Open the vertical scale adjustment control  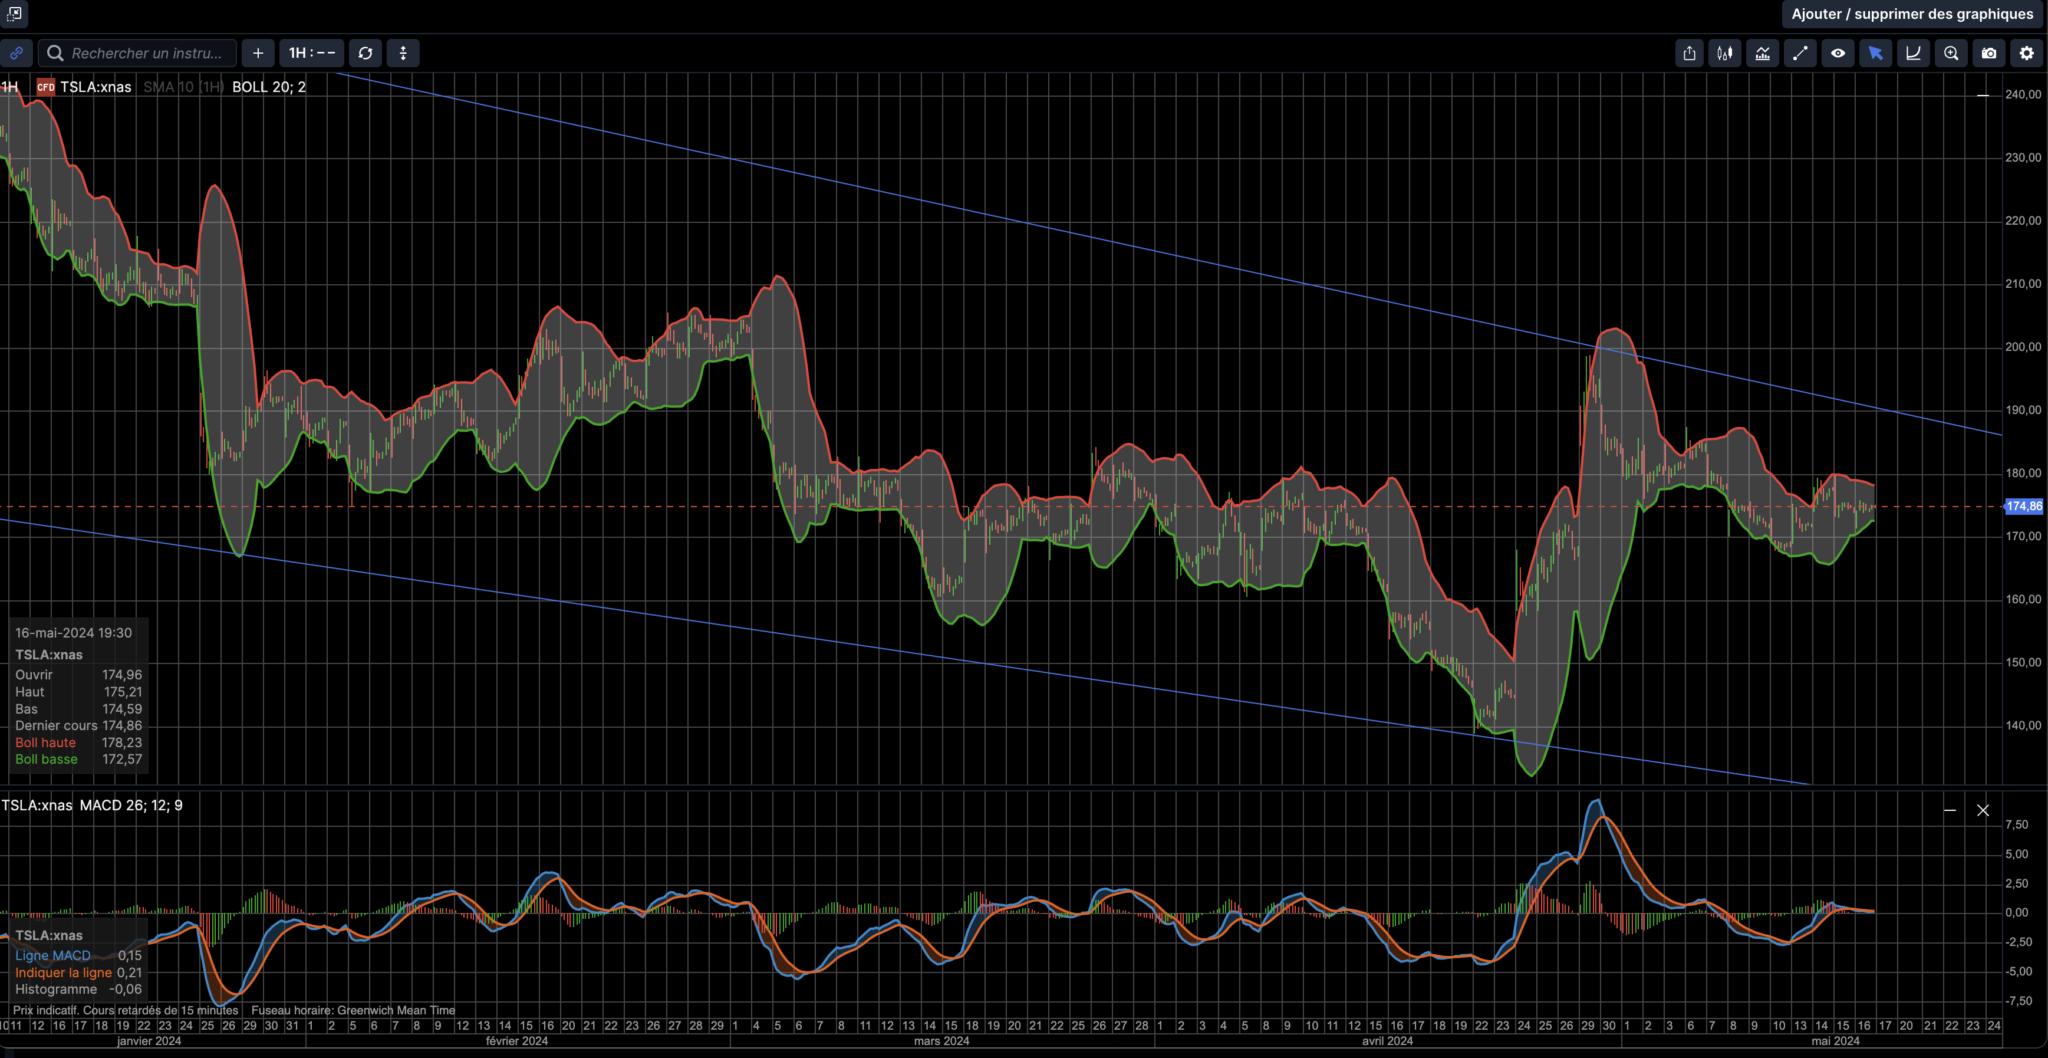click(x=402, y=53)
